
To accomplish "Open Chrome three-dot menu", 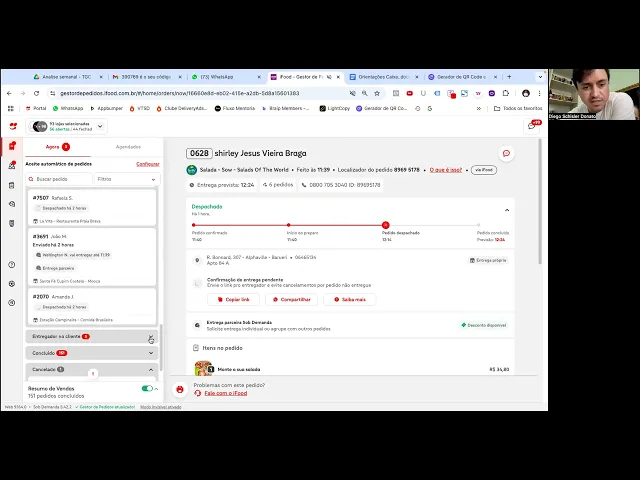I will point(539,93).
